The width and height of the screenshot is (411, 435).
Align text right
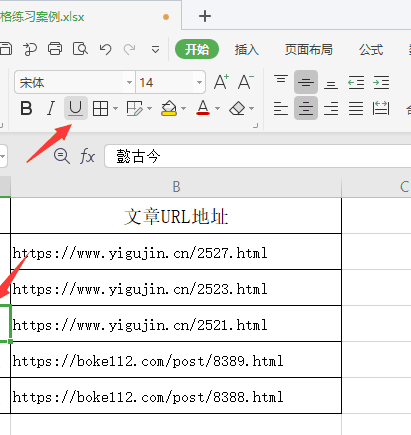tap(331, 108)
